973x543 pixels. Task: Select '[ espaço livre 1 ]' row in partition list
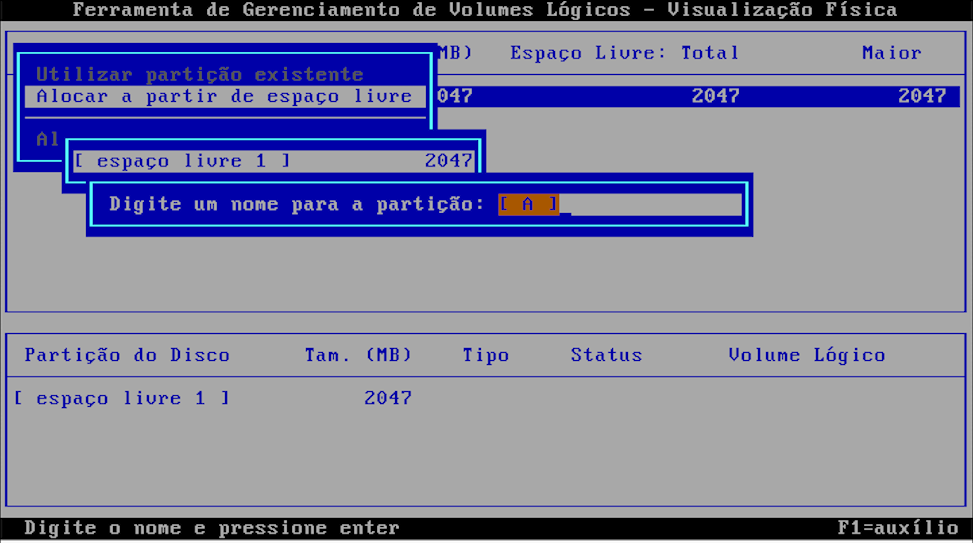(x=121, y=398)
